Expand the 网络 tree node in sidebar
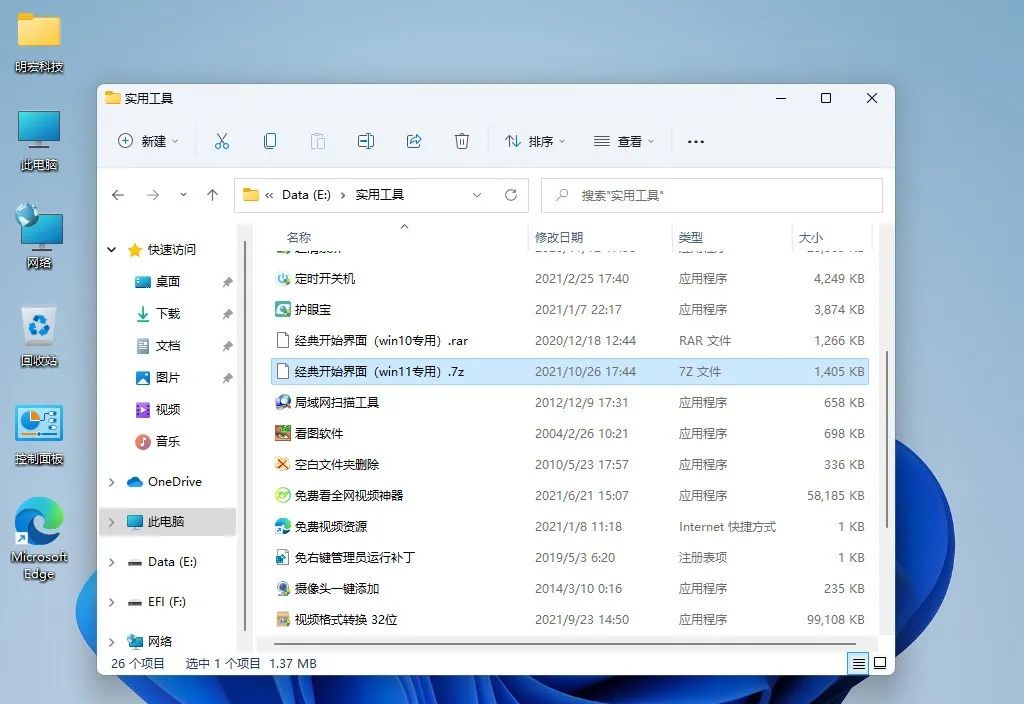1024x704 pixels. 112,642
